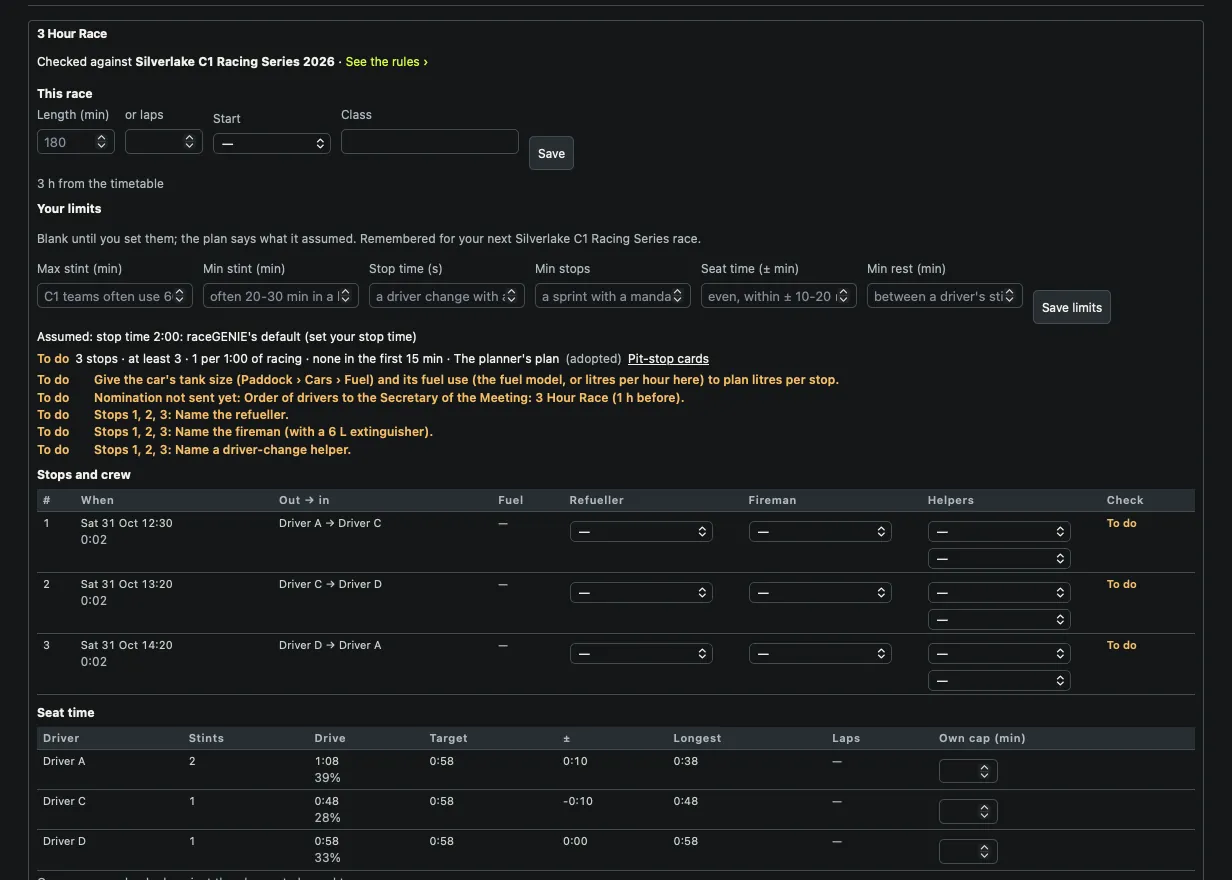The image size is (1232, 880).
Task: Click the To do check for stop 2
Action: tap(1121, 584)
